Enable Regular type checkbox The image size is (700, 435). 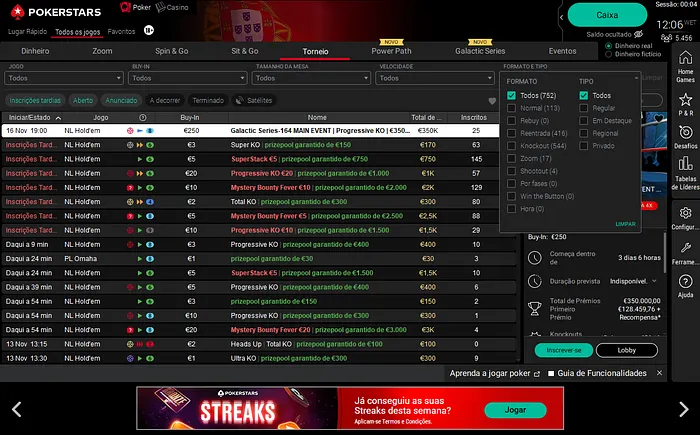583,108
